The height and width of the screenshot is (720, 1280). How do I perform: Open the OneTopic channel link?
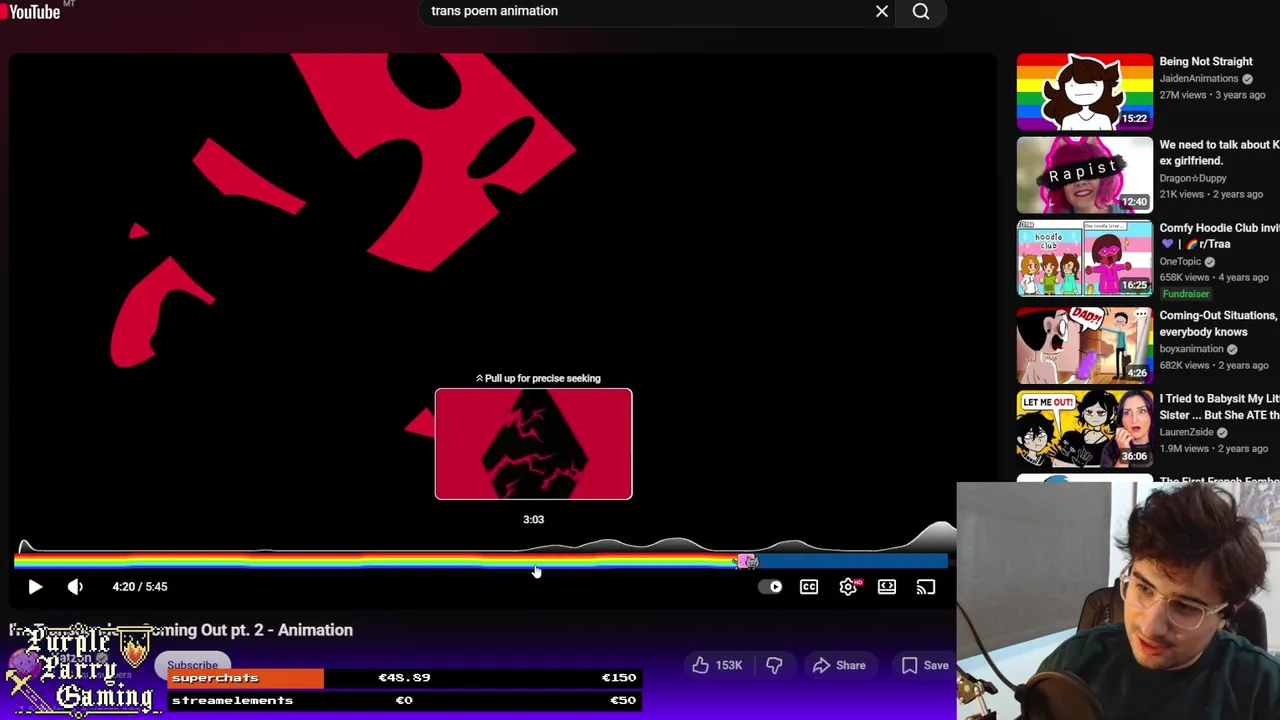(1180, 262)
